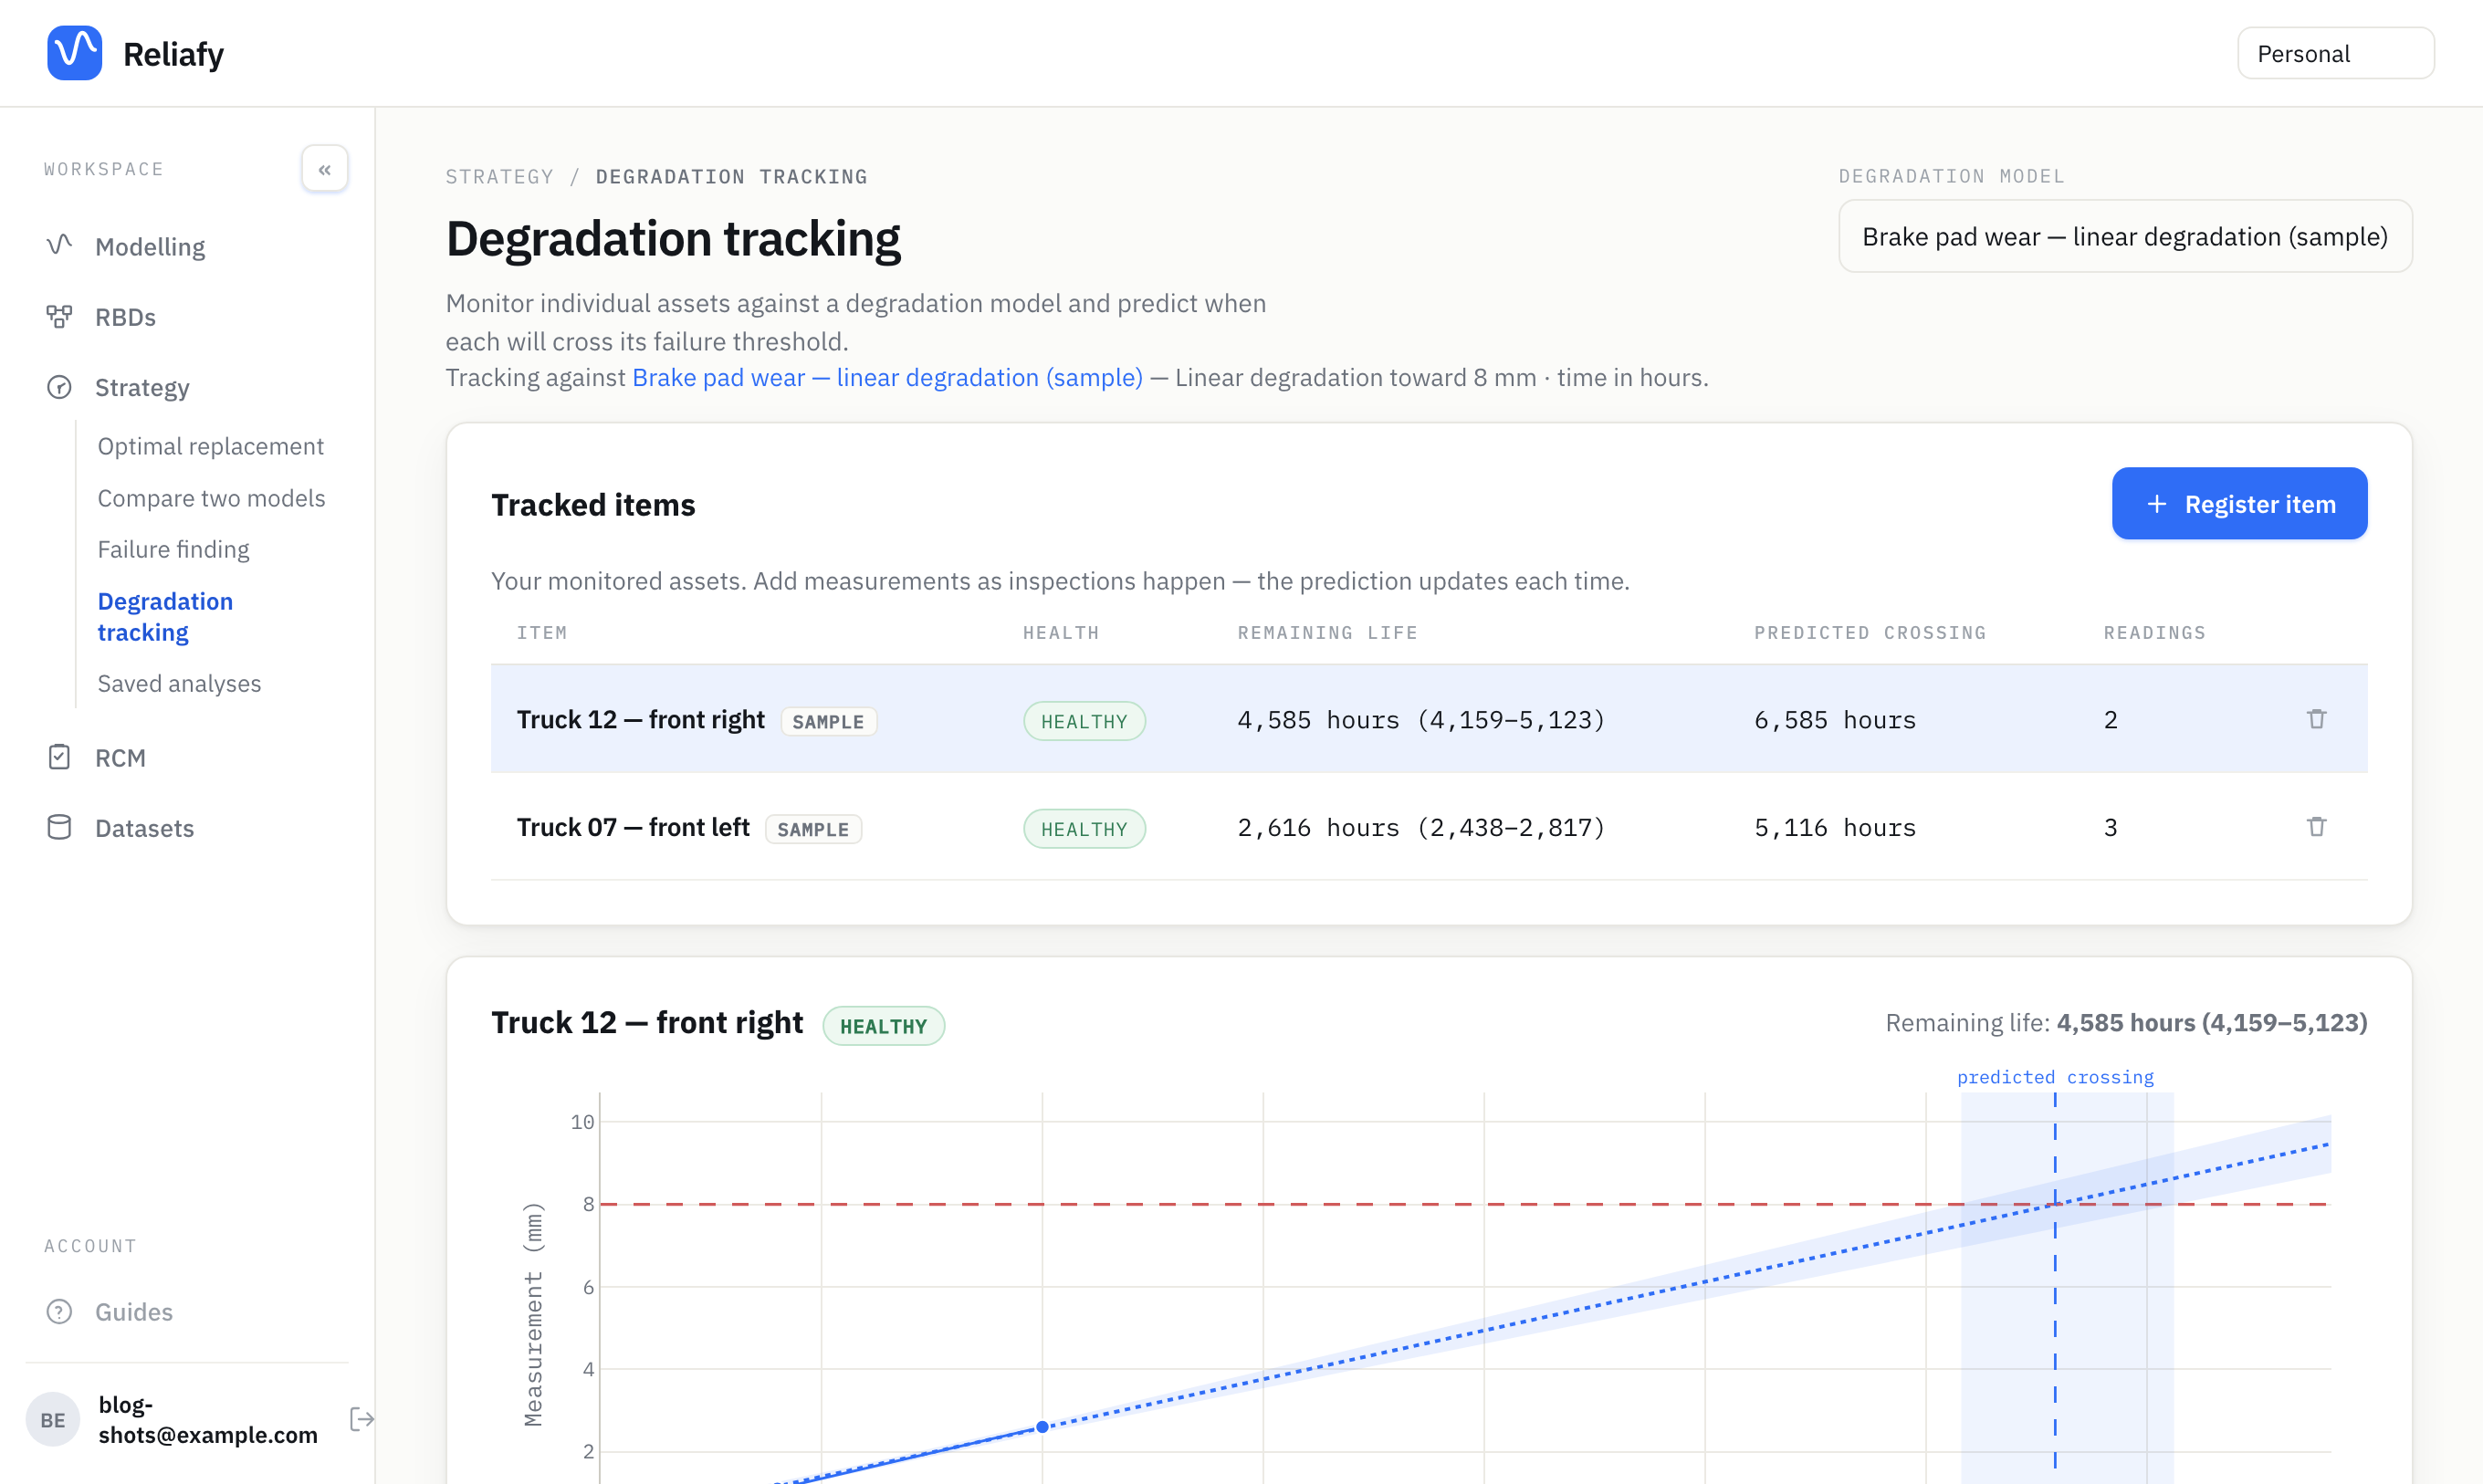Viewport: 2483px width, 1484px height.
Task: Open the Modelling section
Action: pos(150,246)
